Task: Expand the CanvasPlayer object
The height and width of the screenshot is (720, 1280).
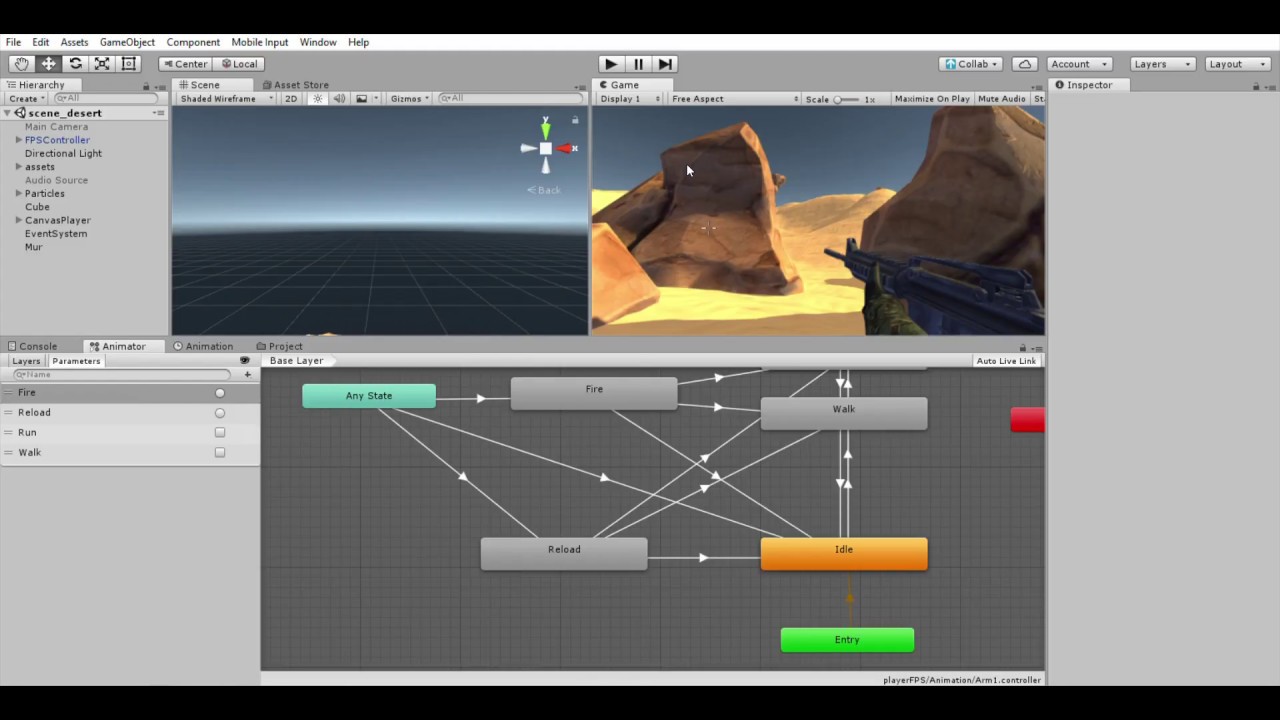Action: [x=18, y=220]
